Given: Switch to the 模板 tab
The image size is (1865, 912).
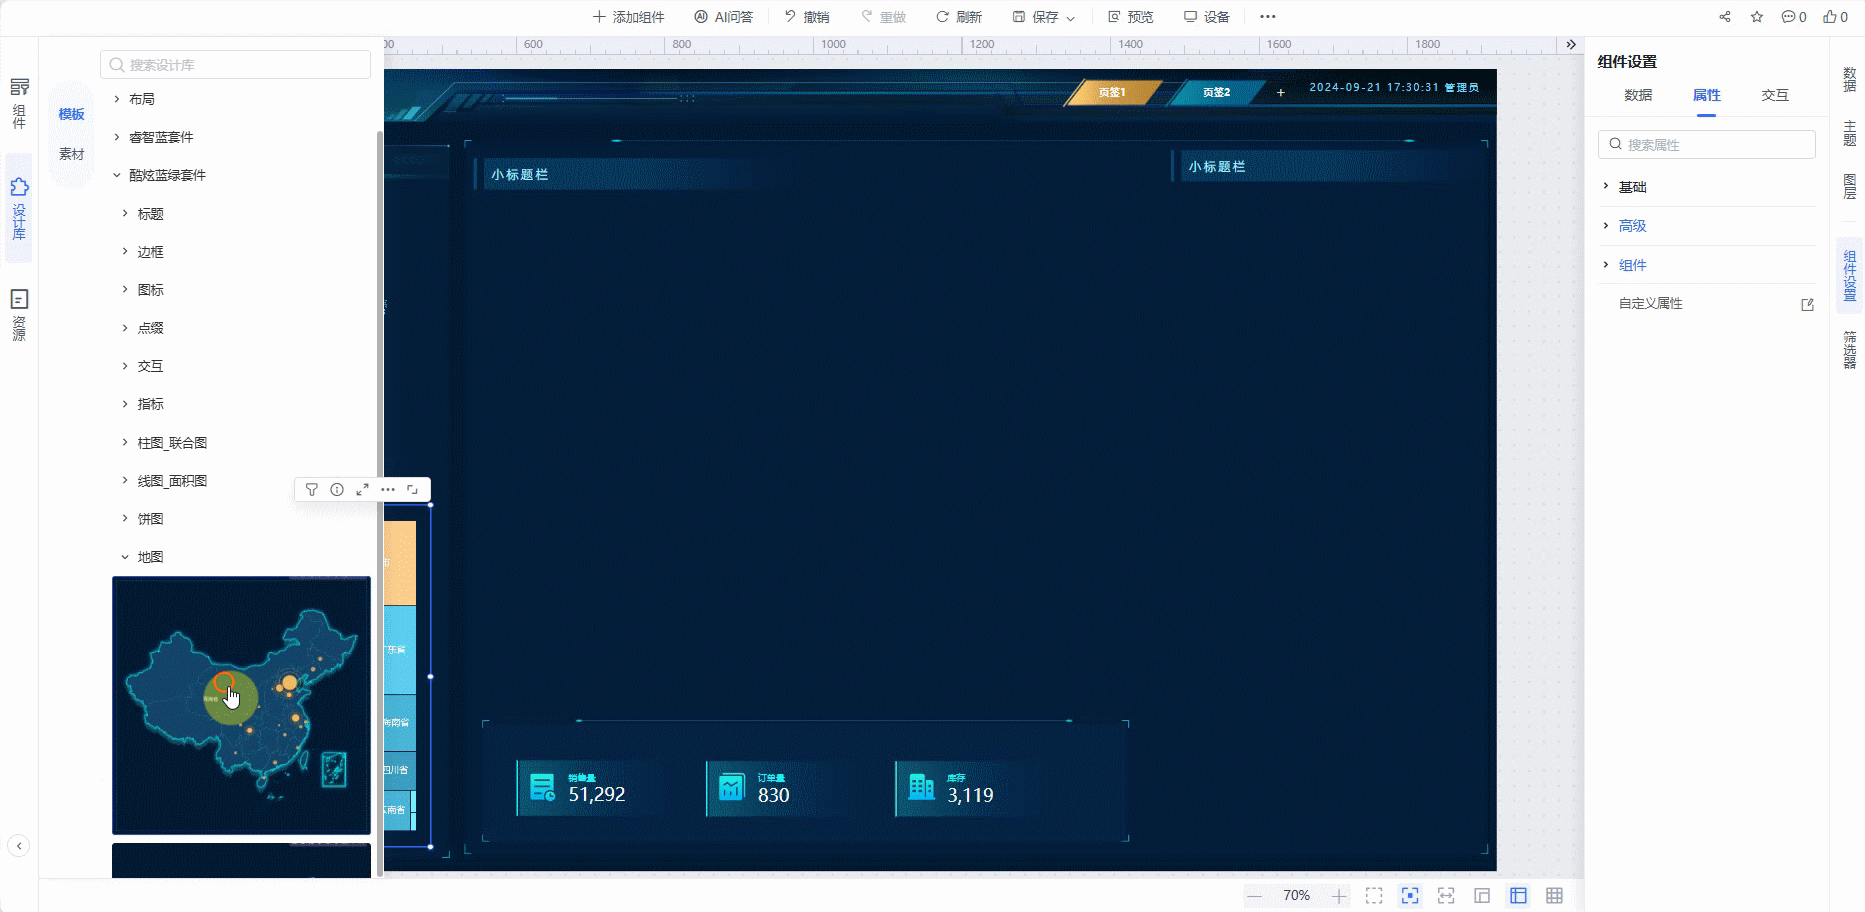Looking at the screenshot, I should (x=71, y=114).
